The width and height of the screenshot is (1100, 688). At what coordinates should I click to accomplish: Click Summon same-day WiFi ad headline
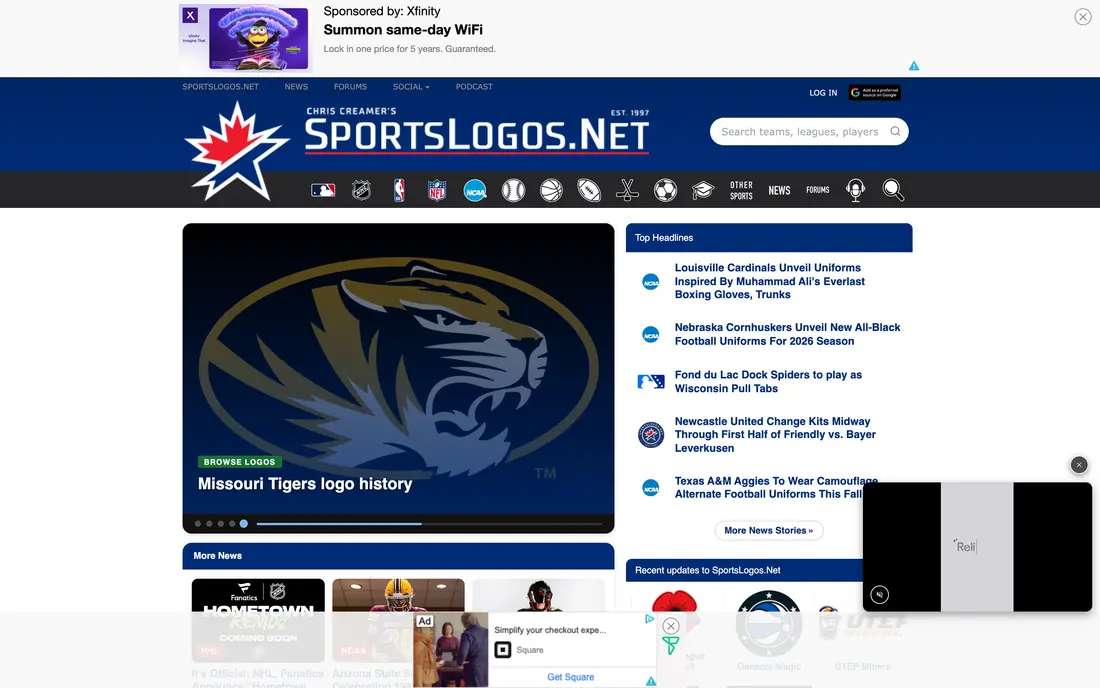coord(403,29)
